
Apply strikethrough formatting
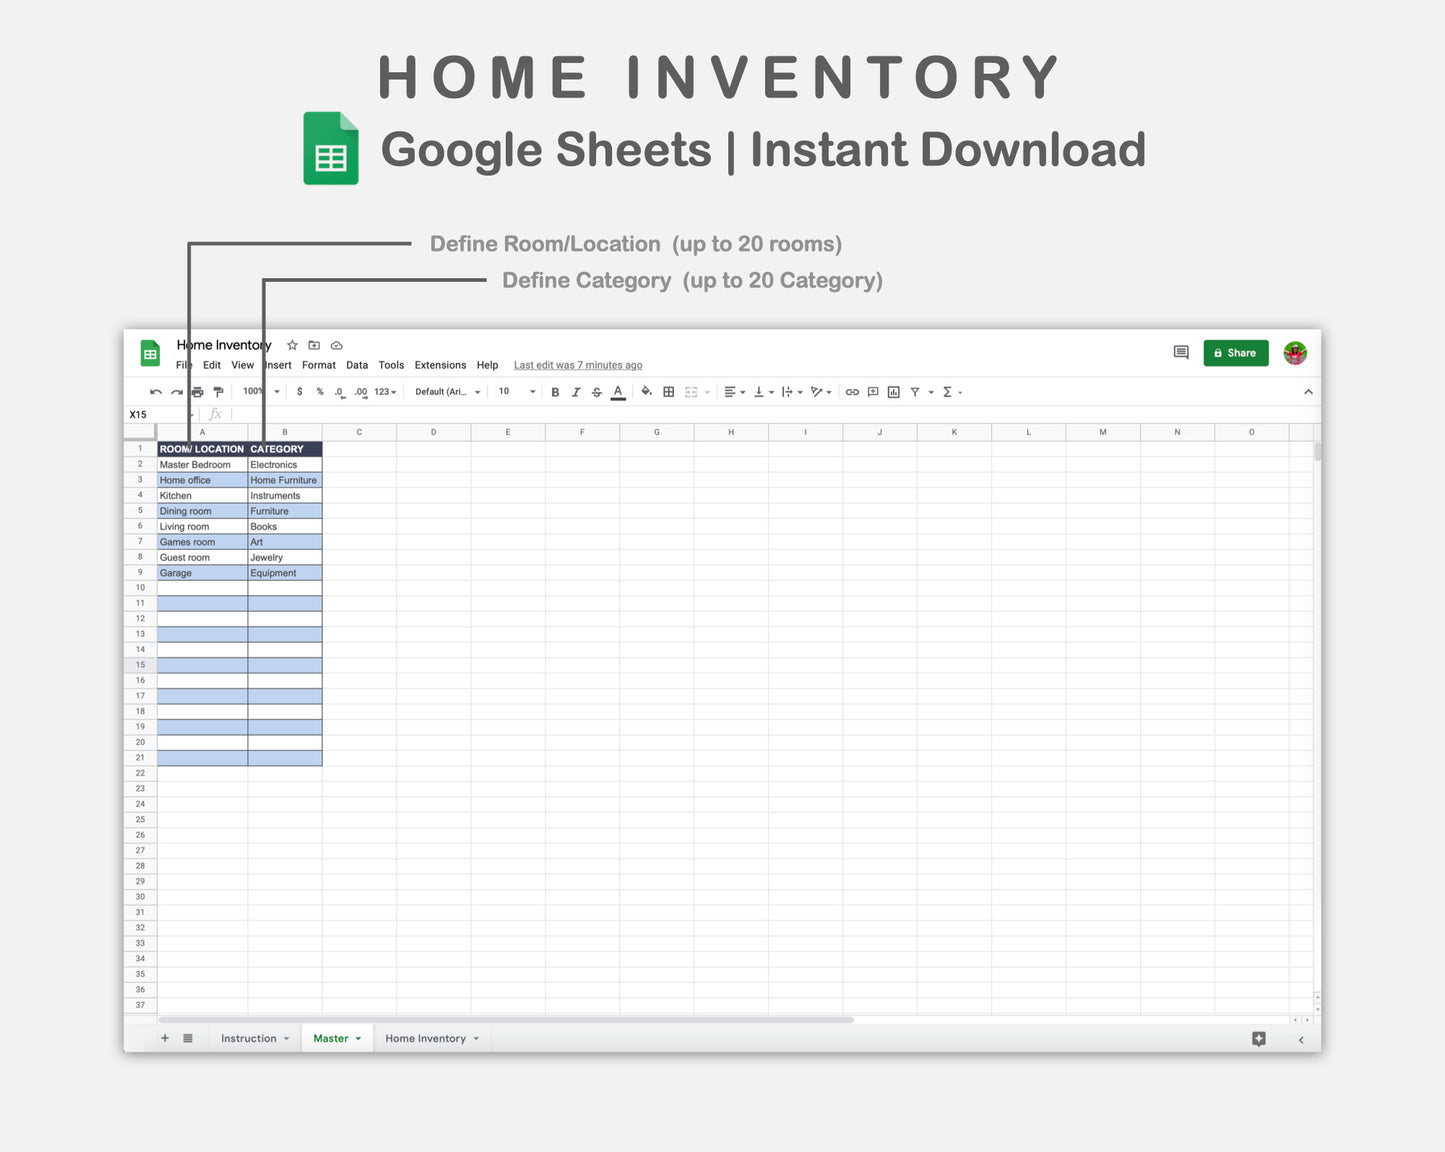pos(597,392)
